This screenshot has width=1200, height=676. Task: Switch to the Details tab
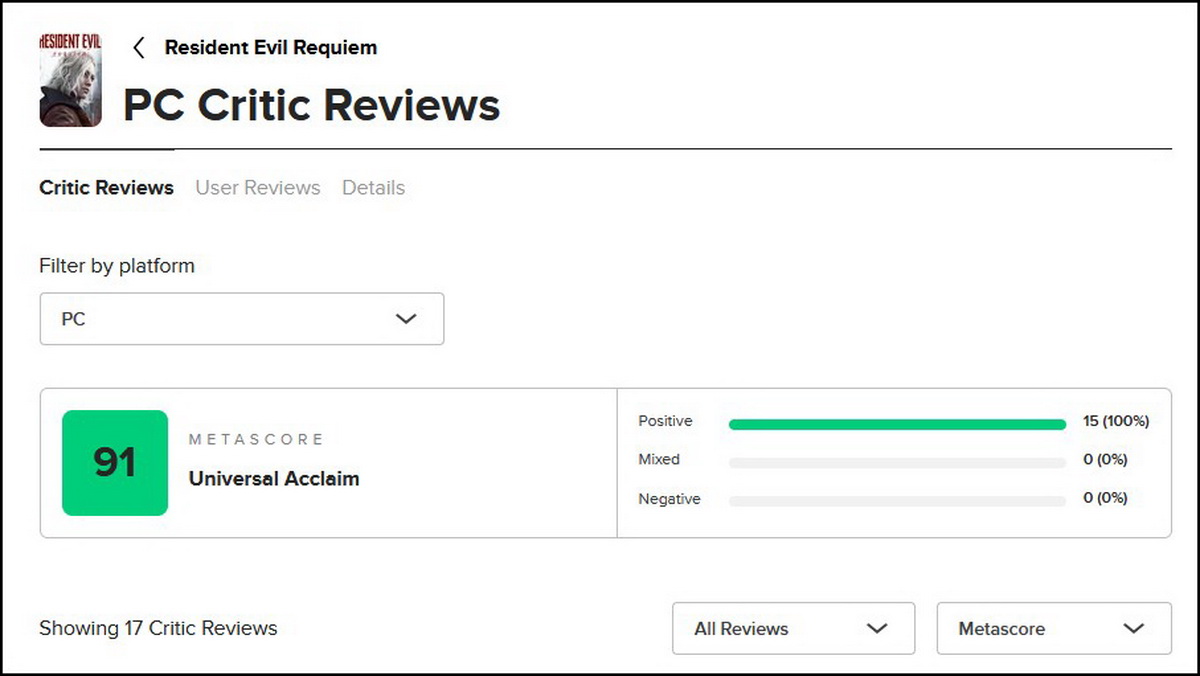pos(373,187)
